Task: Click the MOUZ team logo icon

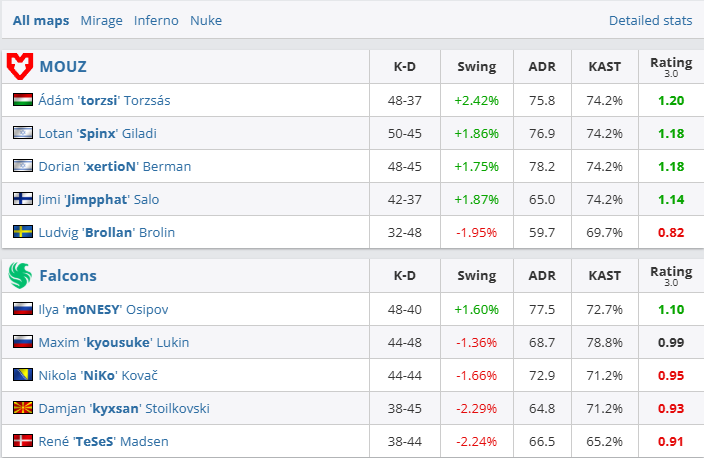Action: click(20, 67)
